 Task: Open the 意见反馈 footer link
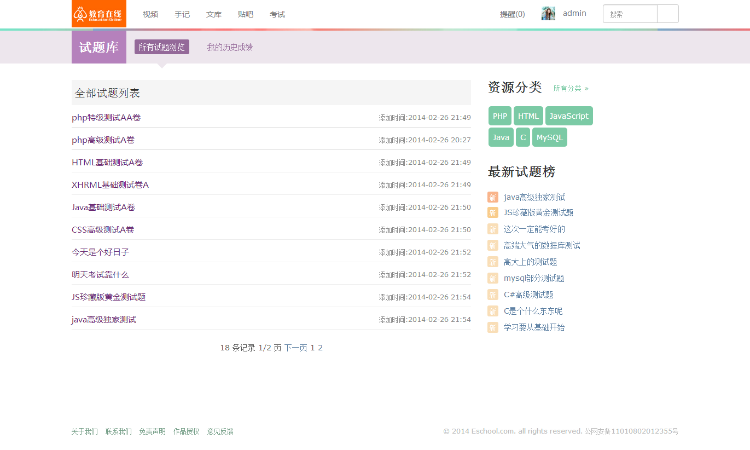click(x=220, y=431)
